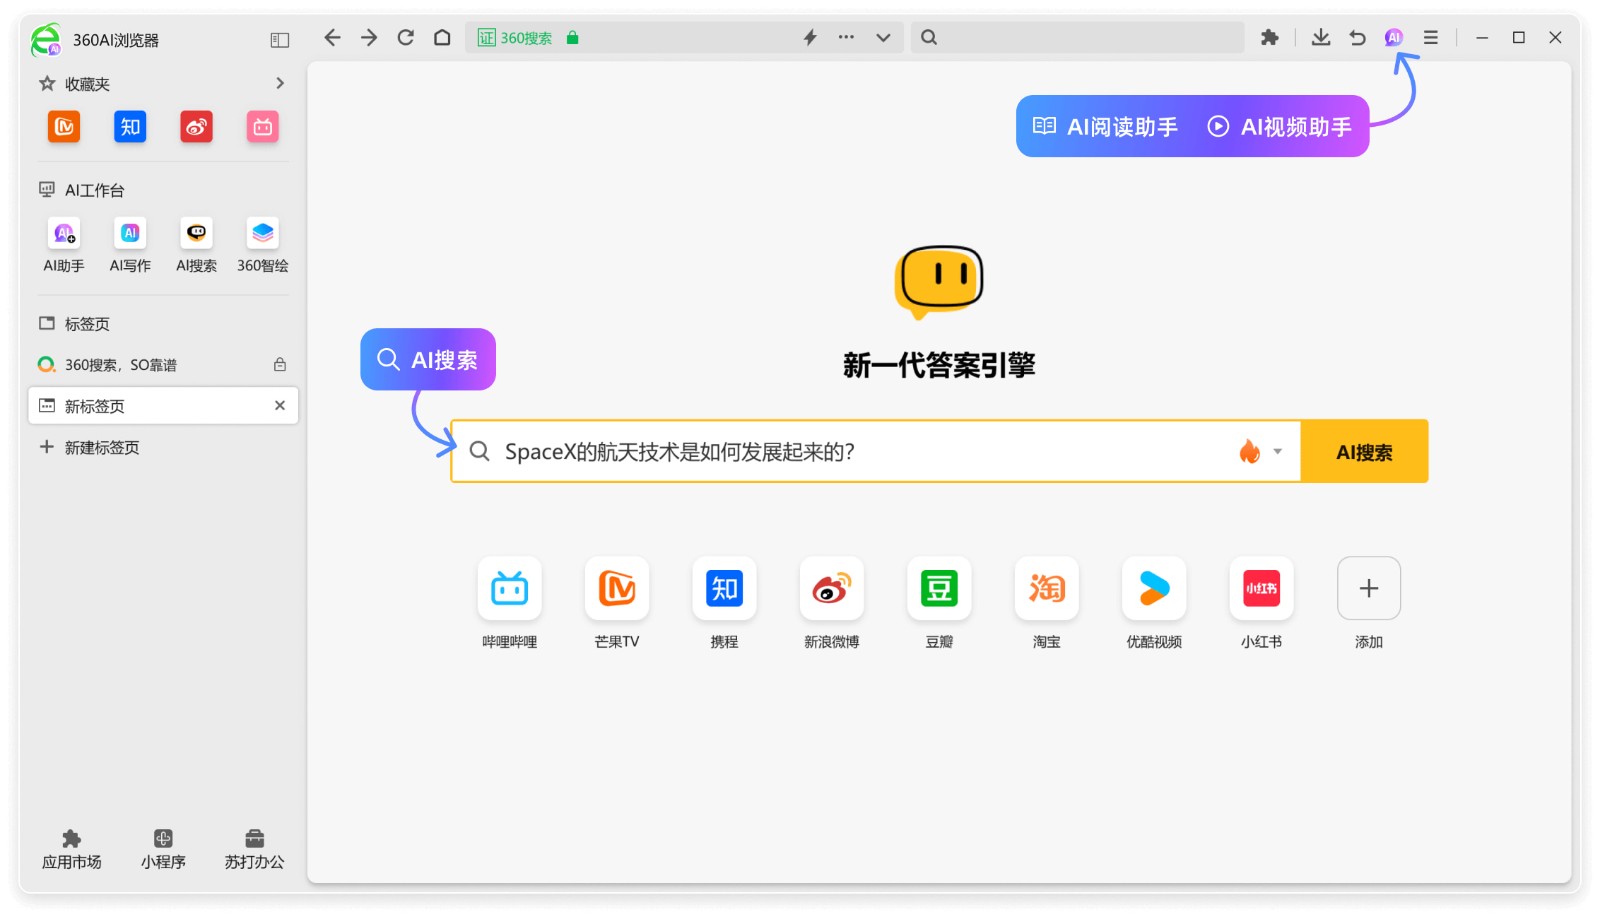
Task: Click the yellow AI搜索 button
Action: point(1364,451)
